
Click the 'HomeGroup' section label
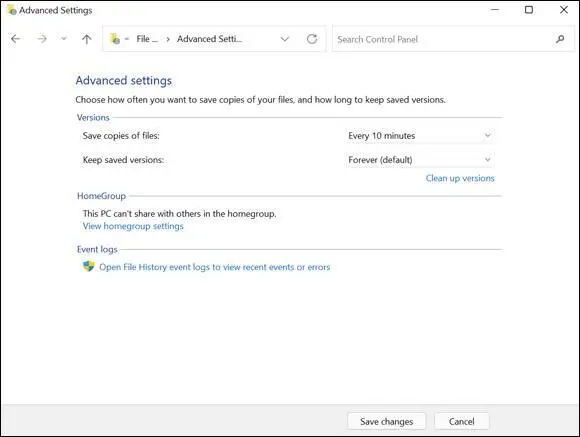pyautogui.click(x=101, y=196)
